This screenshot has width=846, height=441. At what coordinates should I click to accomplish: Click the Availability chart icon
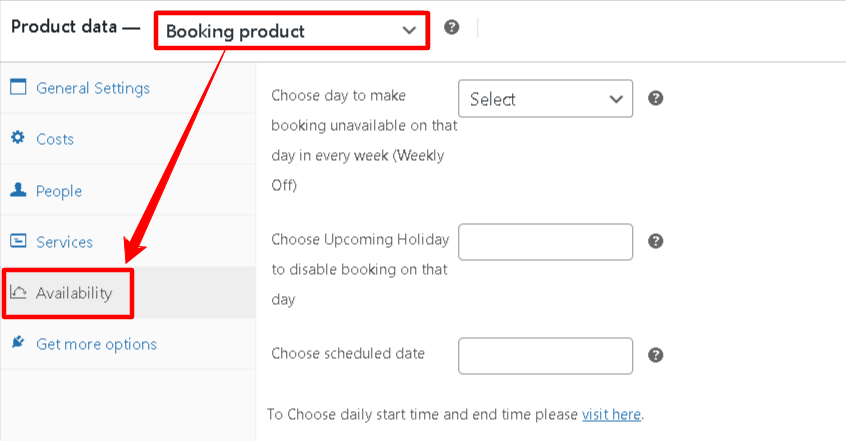[x=18, y=292]
